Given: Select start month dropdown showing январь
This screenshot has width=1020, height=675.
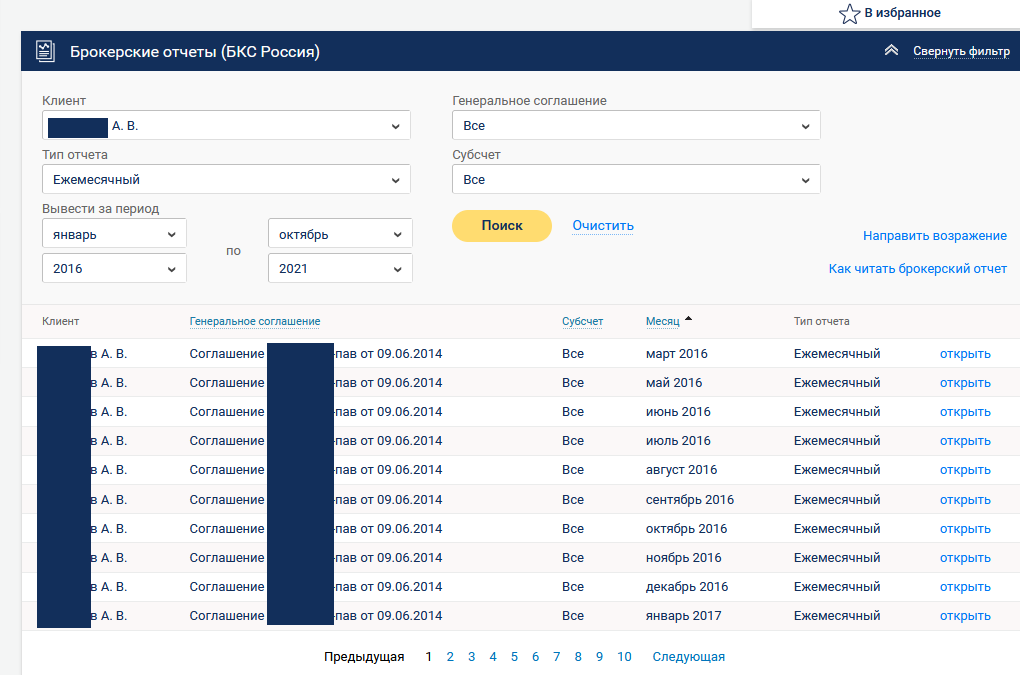Looking at the screenshot, I should tap(114, 235).
